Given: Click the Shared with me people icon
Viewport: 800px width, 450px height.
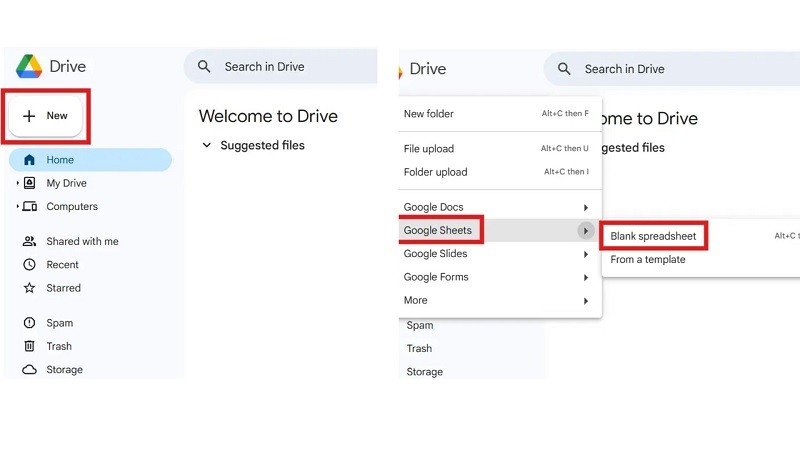Looking at the screenshot, I should pos(30,241).
